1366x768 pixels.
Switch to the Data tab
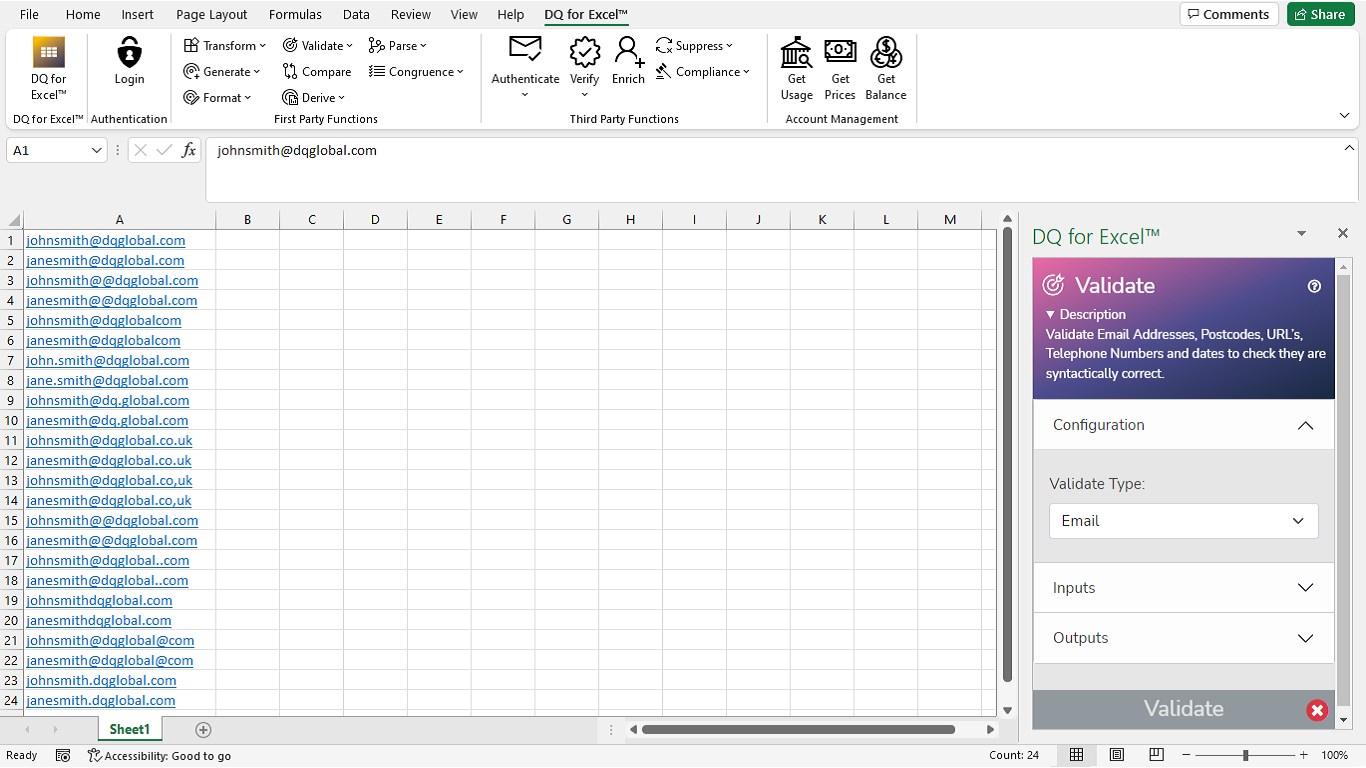pyautogui.click(x=356, y=14)
